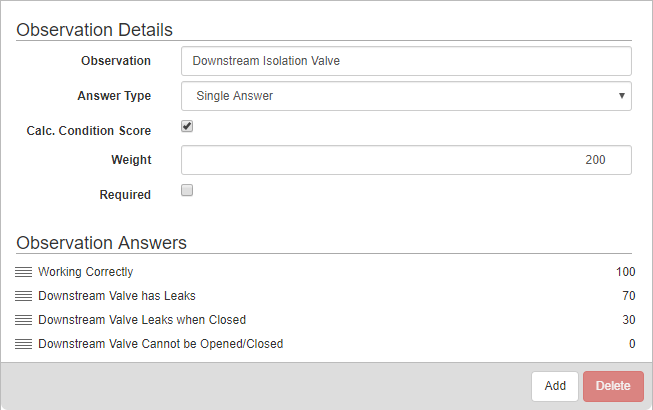Click reorder handle for Cannot be Opened/Closed

[x=23, y=344]
